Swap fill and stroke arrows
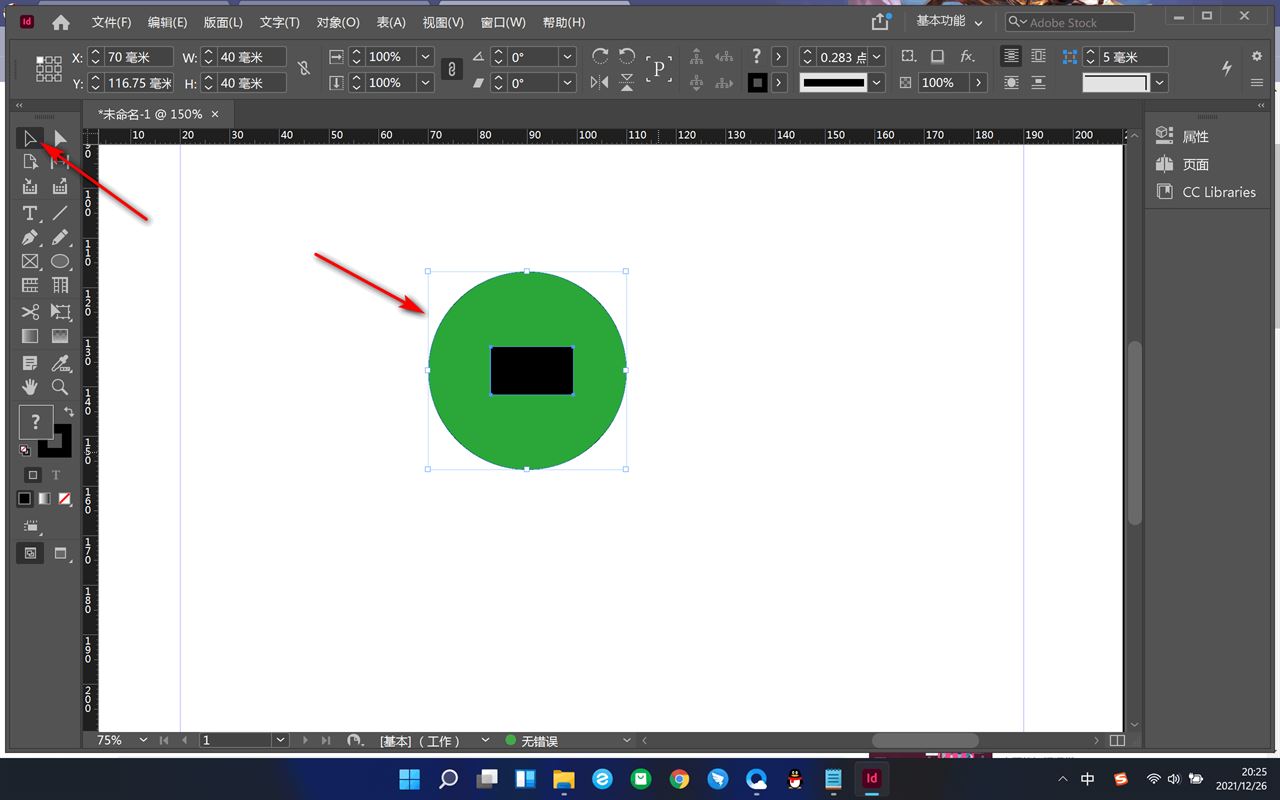Screen dimensions: 1280x800 [x=69, y=412]
